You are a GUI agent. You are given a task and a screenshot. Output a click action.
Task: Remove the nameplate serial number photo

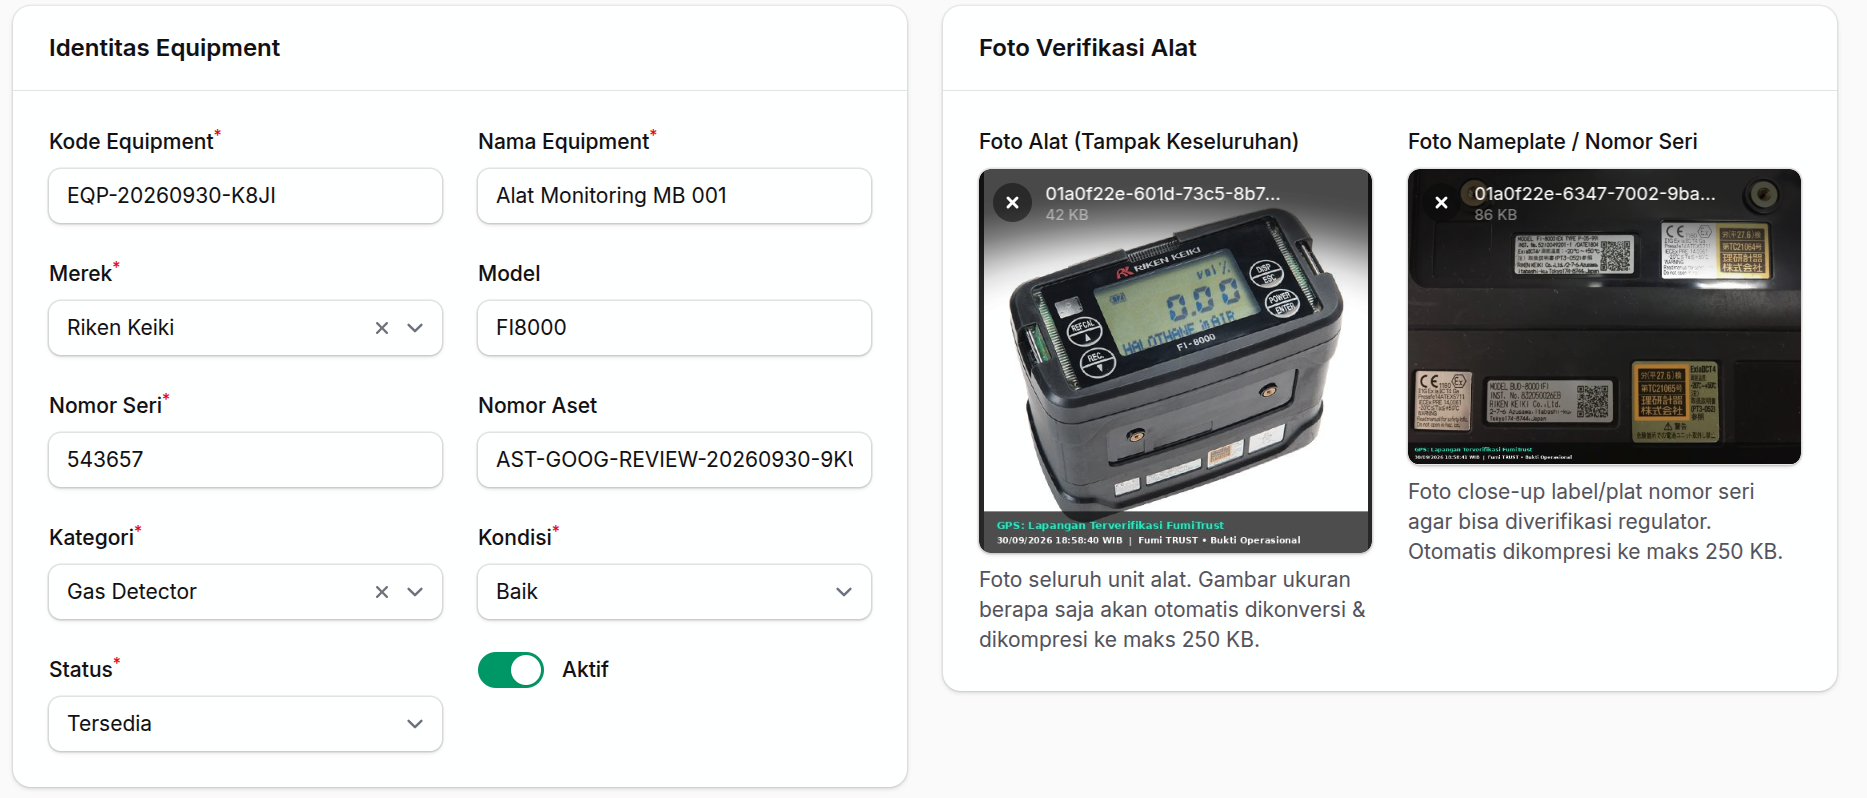click(x=1441, y=203)
